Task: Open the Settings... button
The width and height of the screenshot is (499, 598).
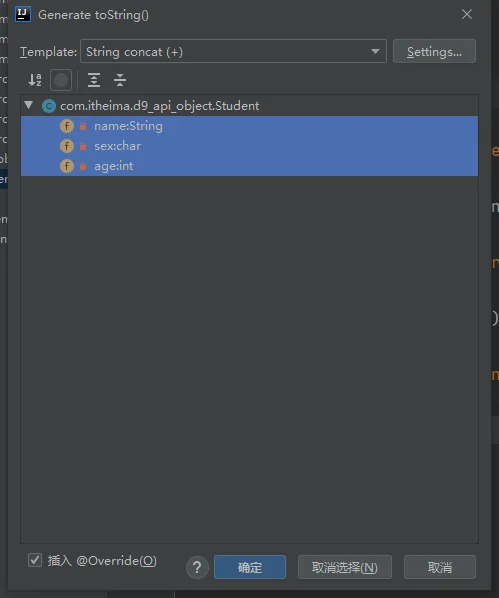Action: coord(434,51)
